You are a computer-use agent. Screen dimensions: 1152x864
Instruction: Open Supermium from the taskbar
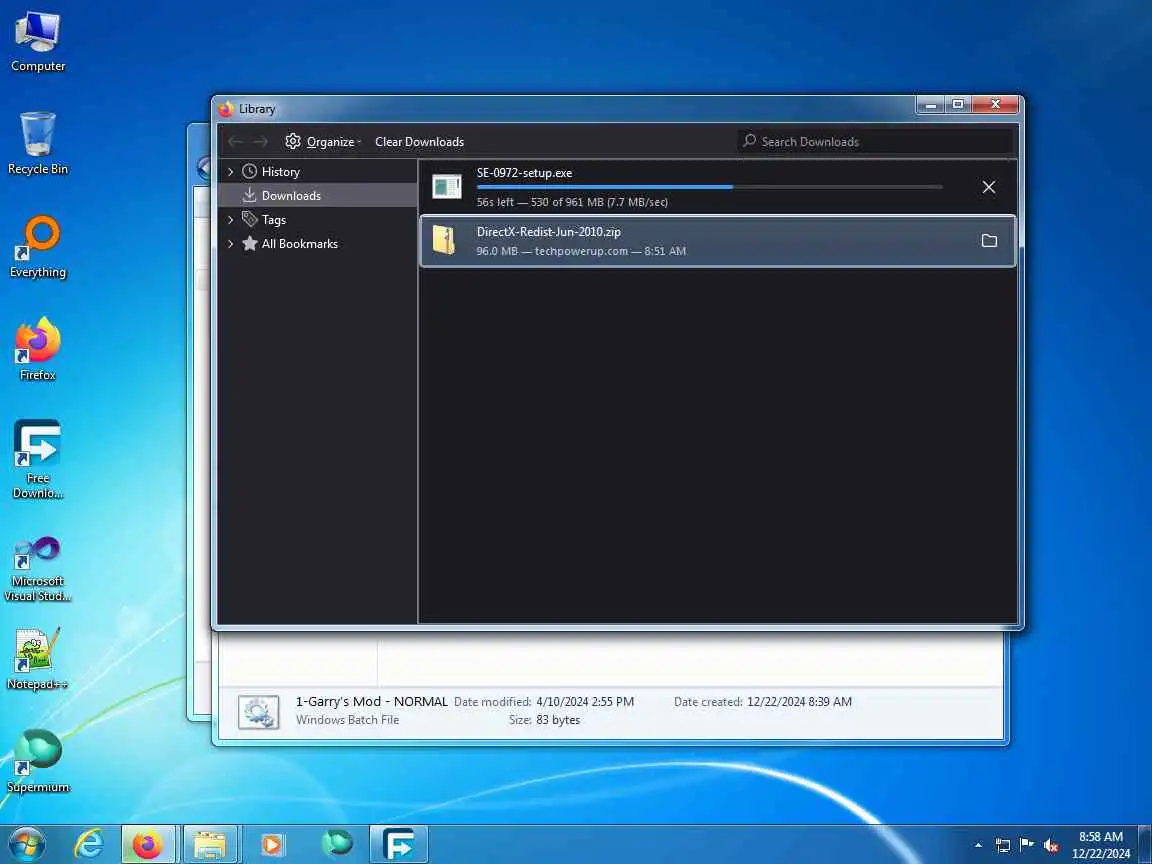336,844
